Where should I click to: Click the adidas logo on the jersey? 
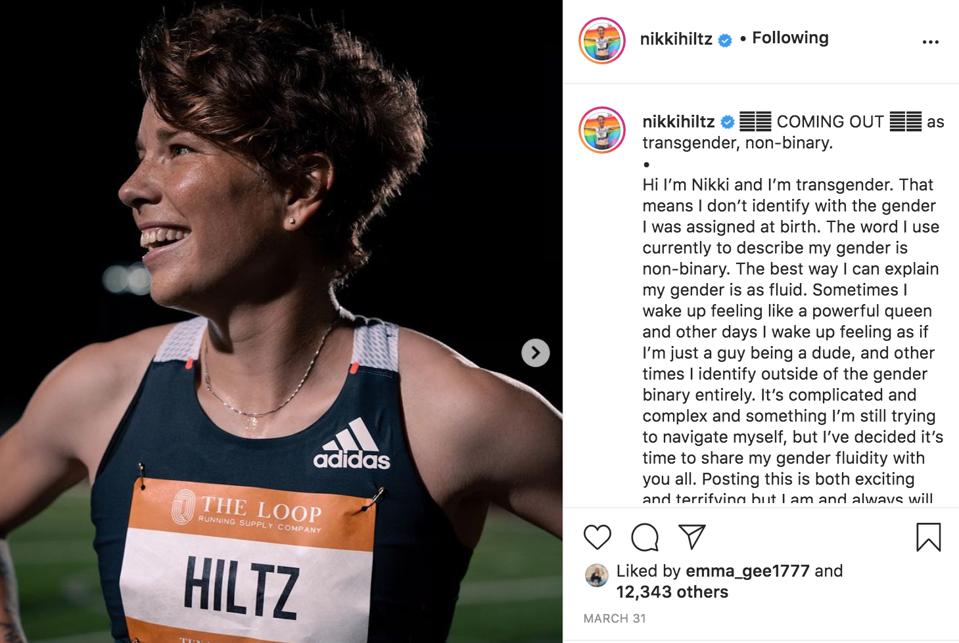tap(351, 445)
